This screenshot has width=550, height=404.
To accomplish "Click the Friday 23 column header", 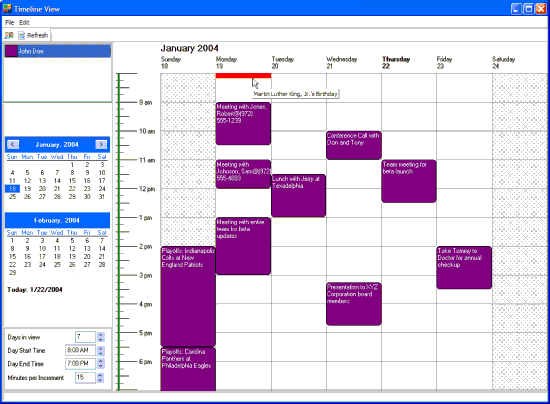I will [444, 62].
